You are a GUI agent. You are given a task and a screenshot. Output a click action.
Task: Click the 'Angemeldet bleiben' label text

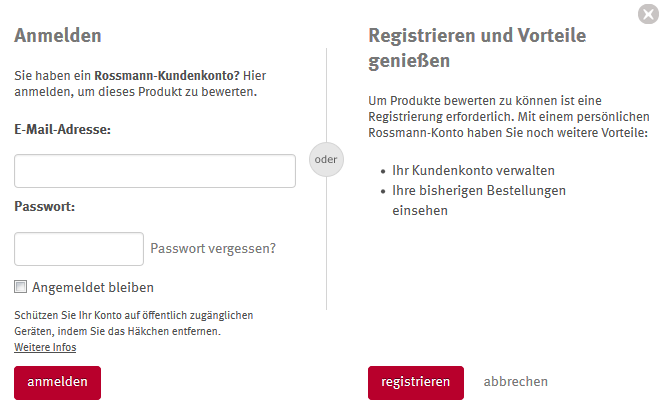(x=93, y=287)
